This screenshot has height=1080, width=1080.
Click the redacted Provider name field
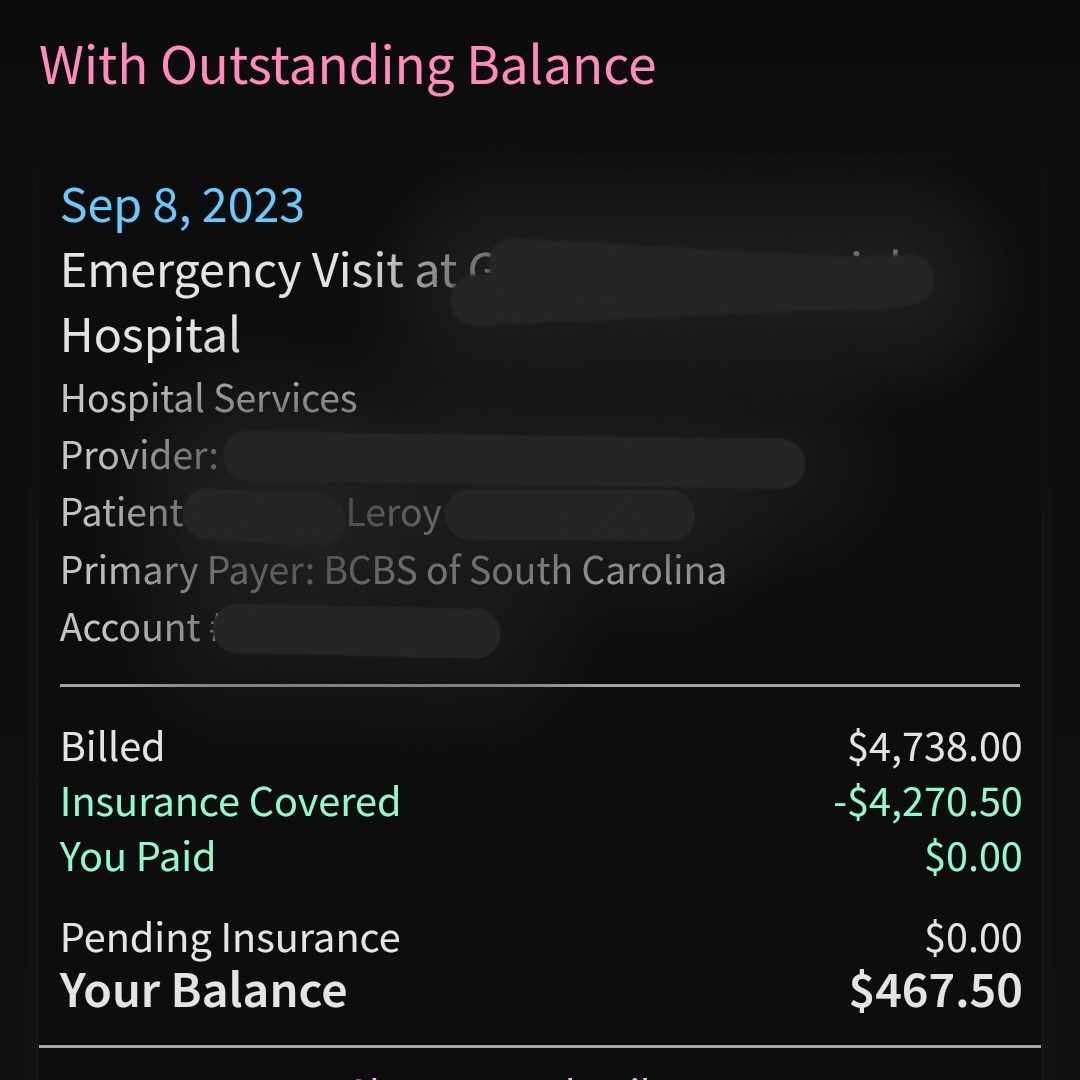[x=515, y=460]
